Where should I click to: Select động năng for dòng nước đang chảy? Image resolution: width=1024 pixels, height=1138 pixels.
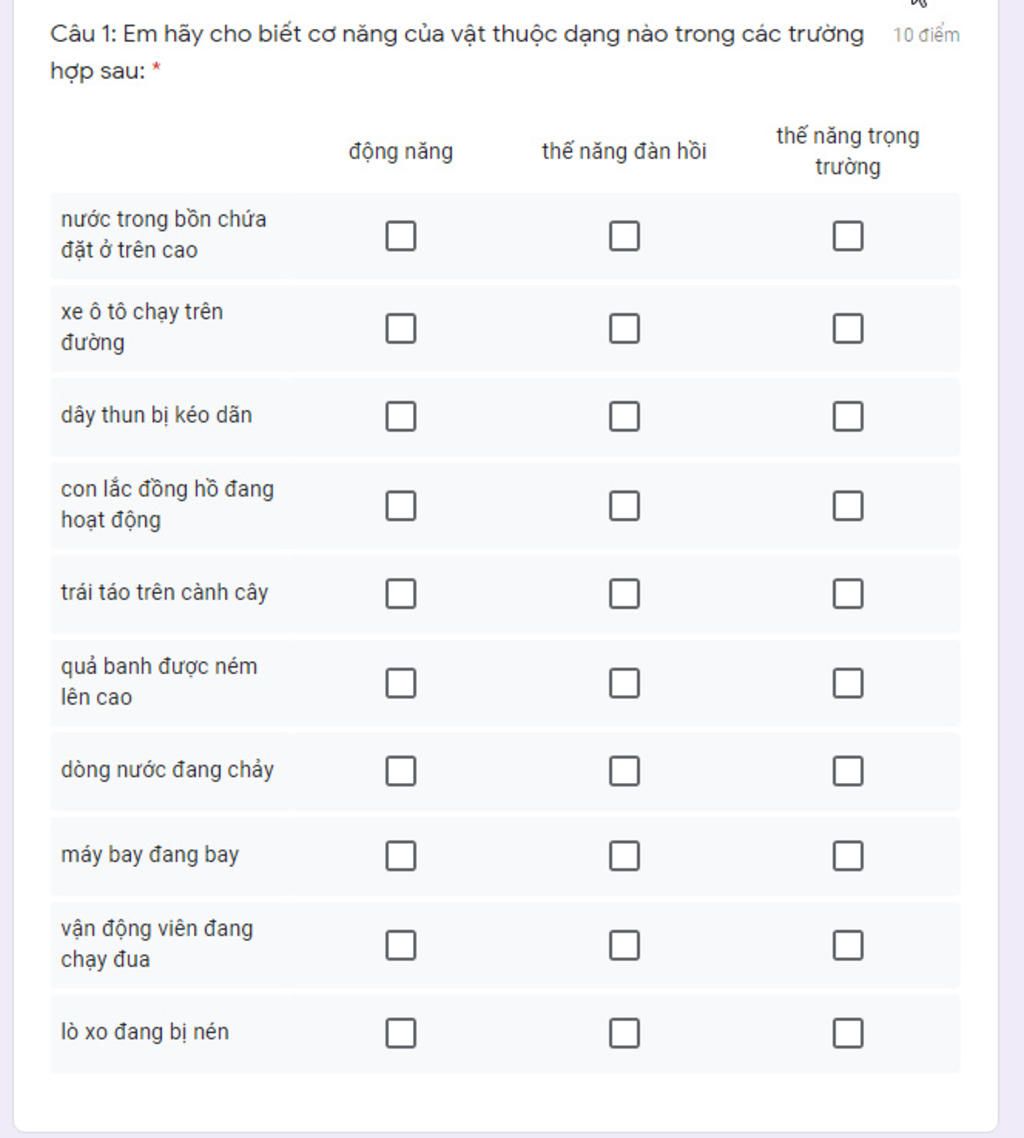[x=401, y=771]
